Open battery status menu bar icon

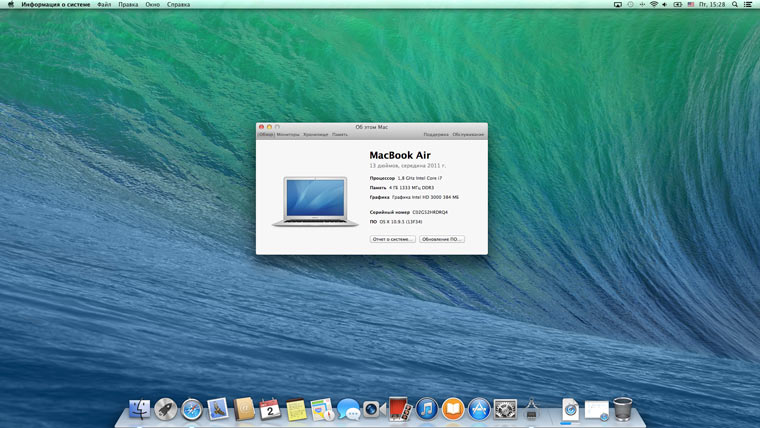[x=678, y=4]
